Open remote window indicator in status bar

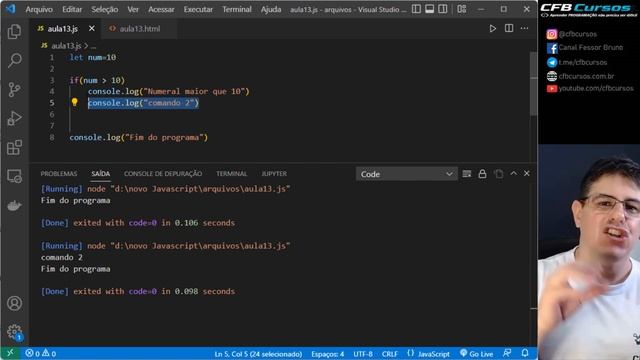[x=10, y=353]
